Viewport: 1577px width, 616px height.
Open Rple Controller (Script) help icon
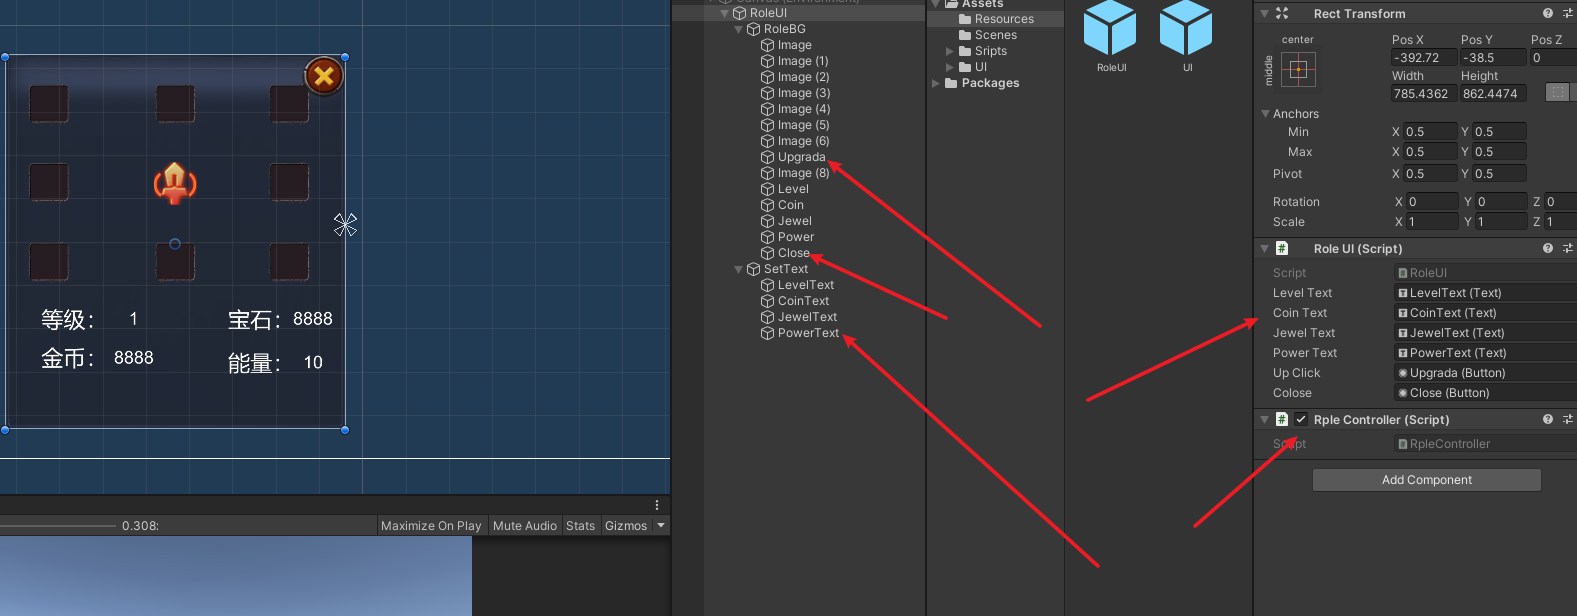(1548, 419)
